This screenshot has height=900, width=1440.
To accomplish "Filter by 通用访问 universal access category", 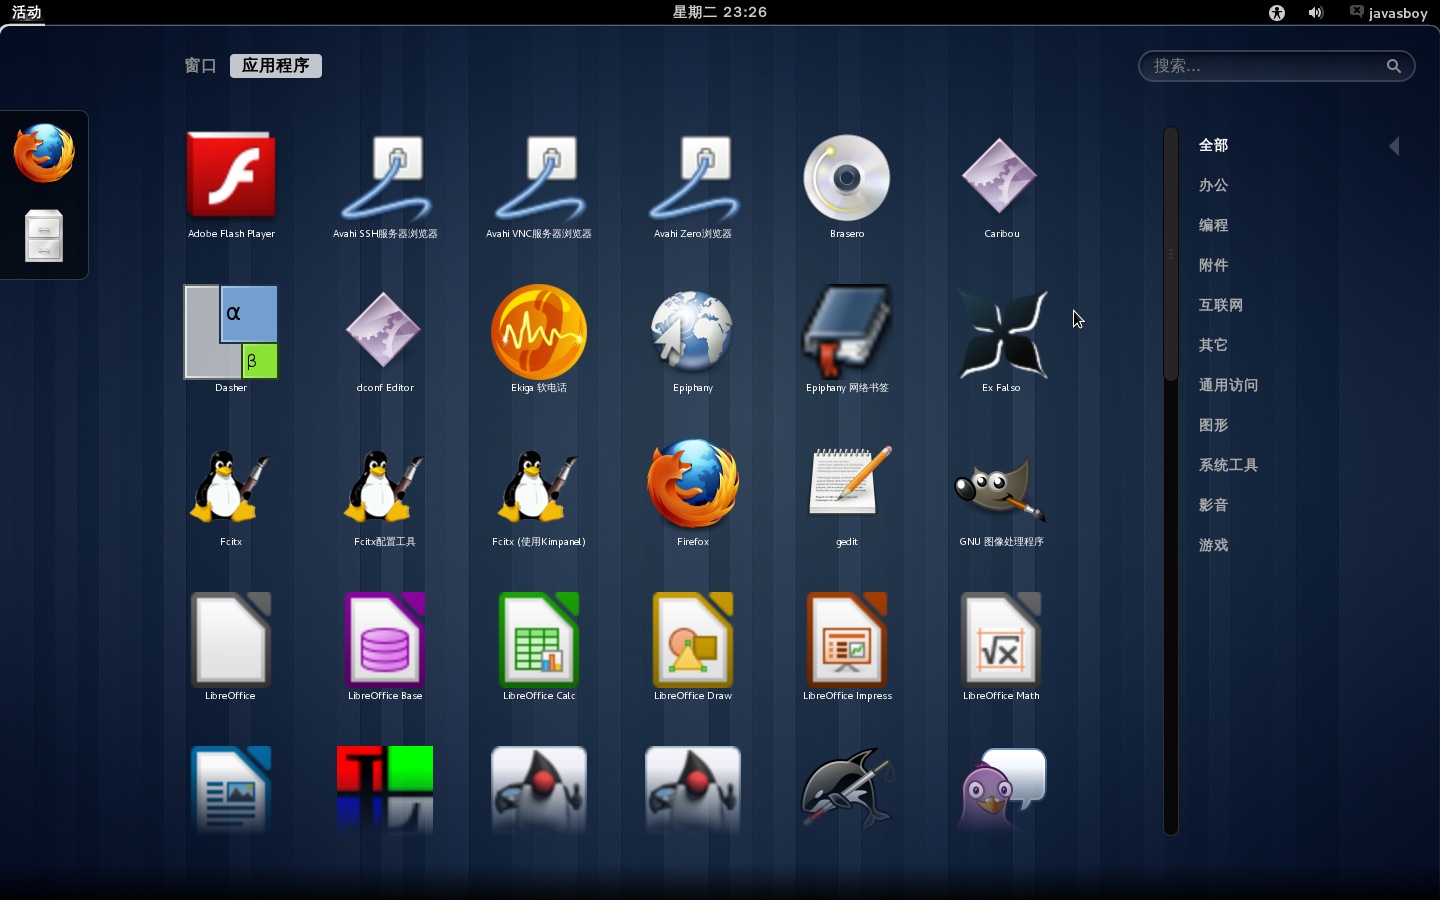I will (x=1228, y=385).
